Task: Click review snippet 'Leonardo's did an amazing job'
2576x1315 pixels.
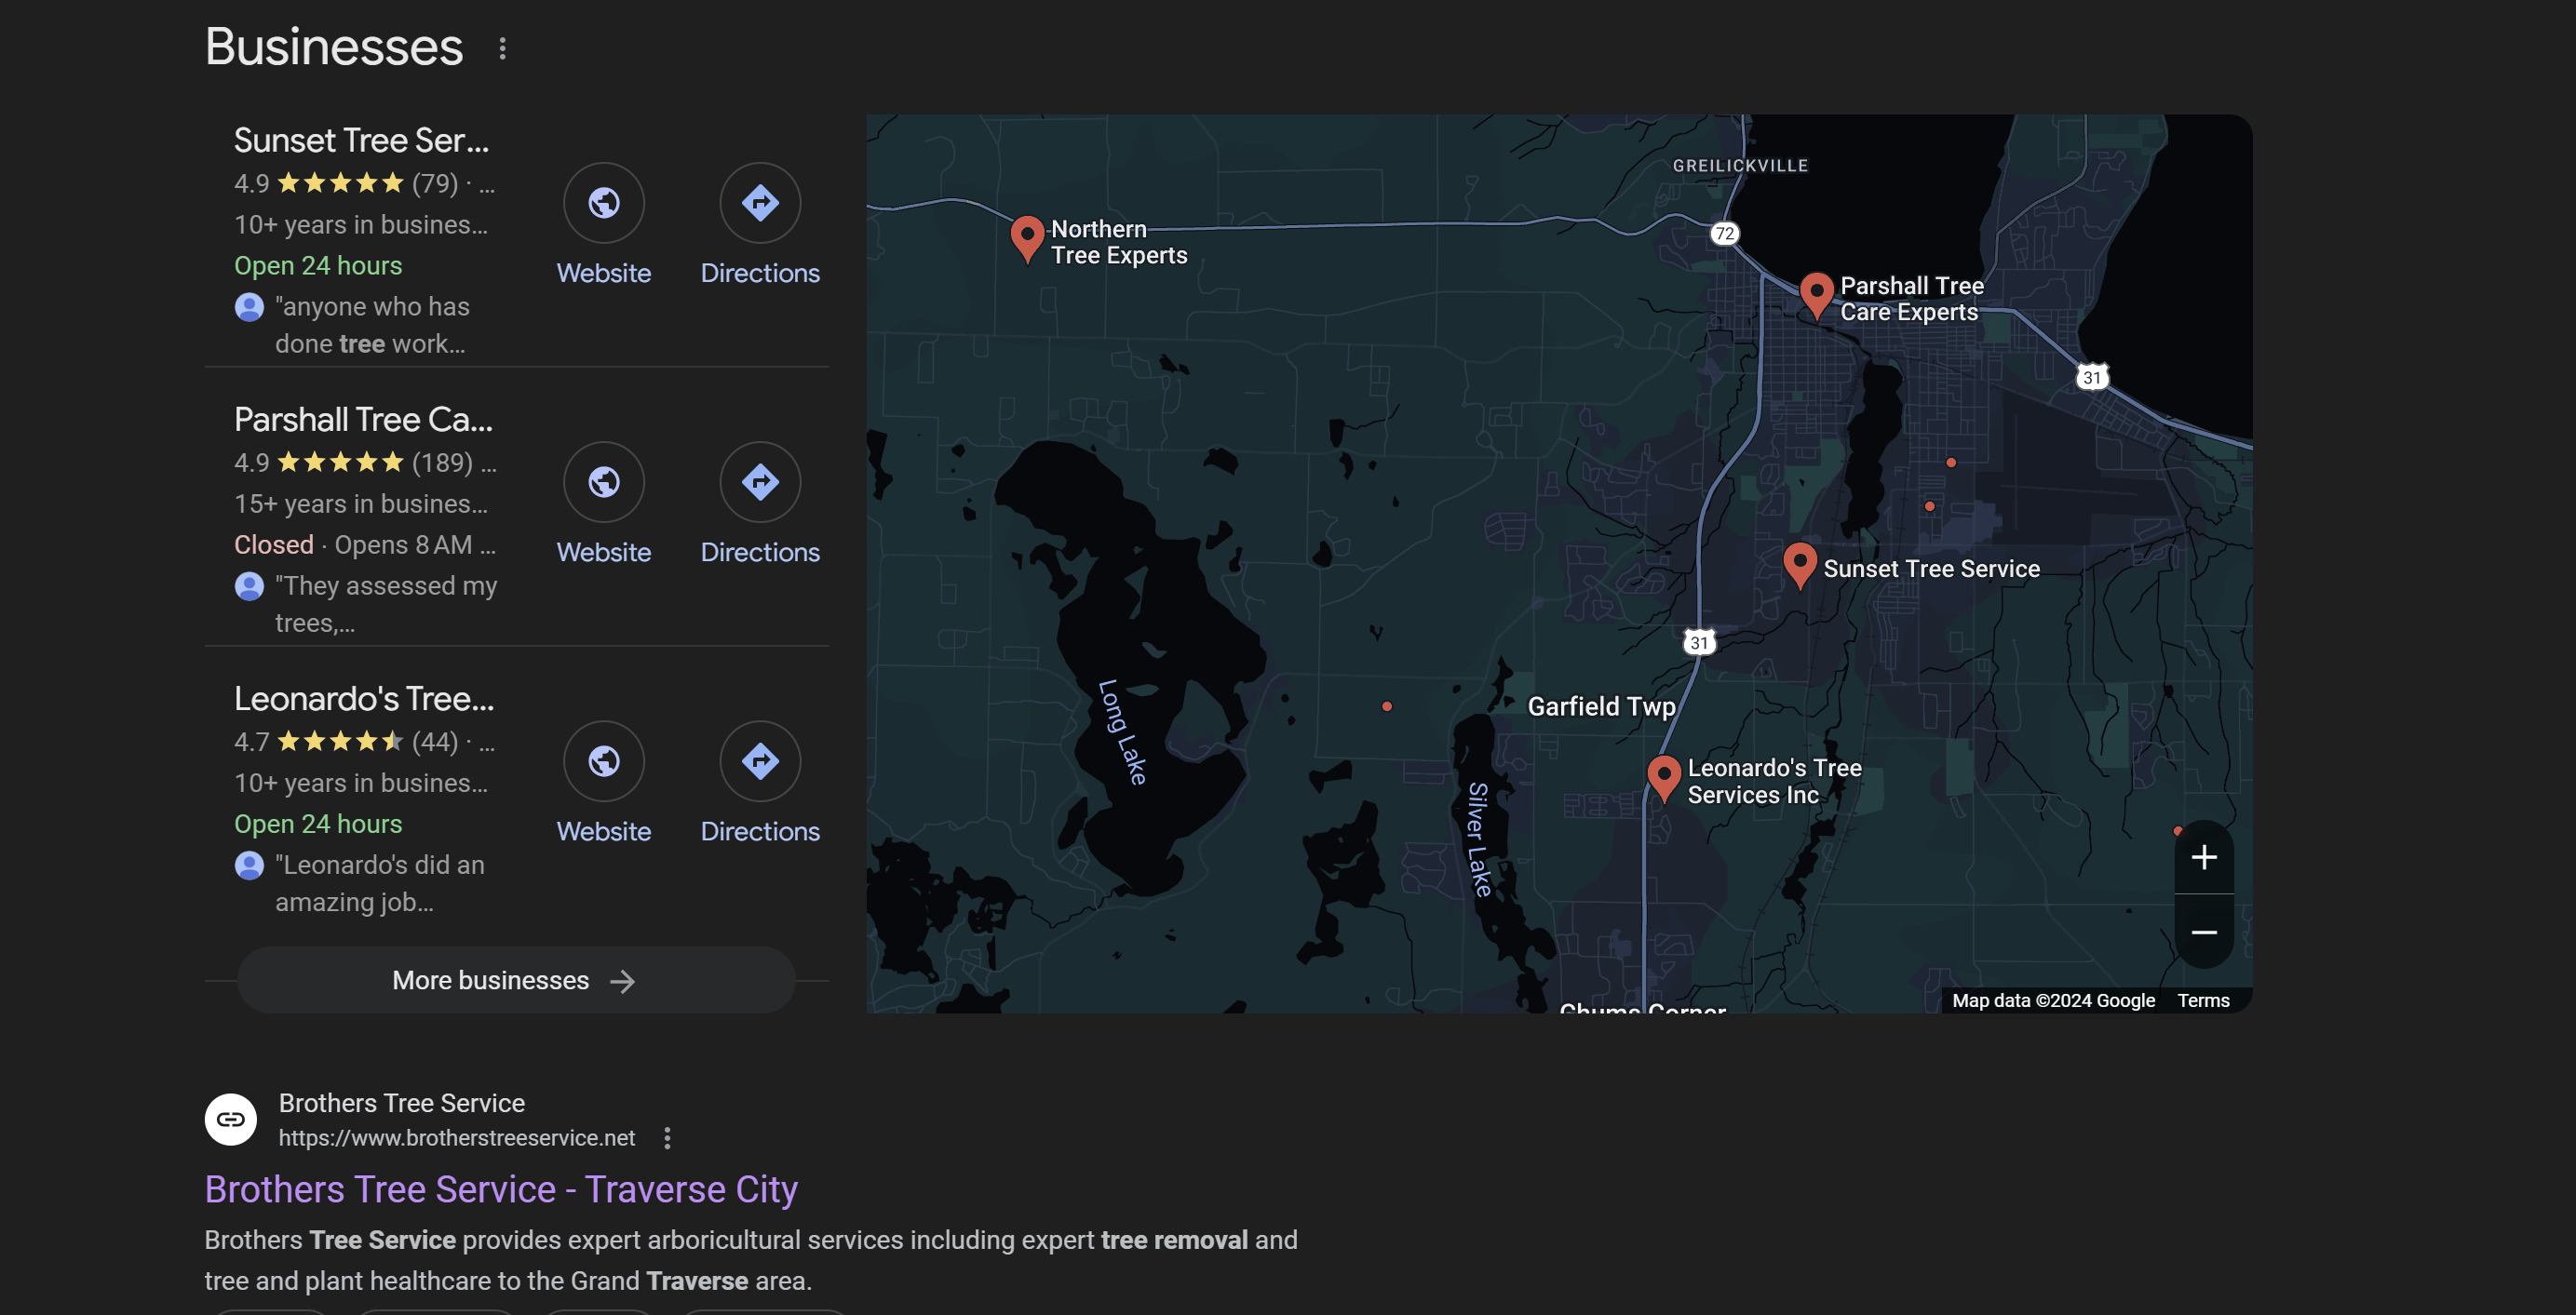Action: 380,883
